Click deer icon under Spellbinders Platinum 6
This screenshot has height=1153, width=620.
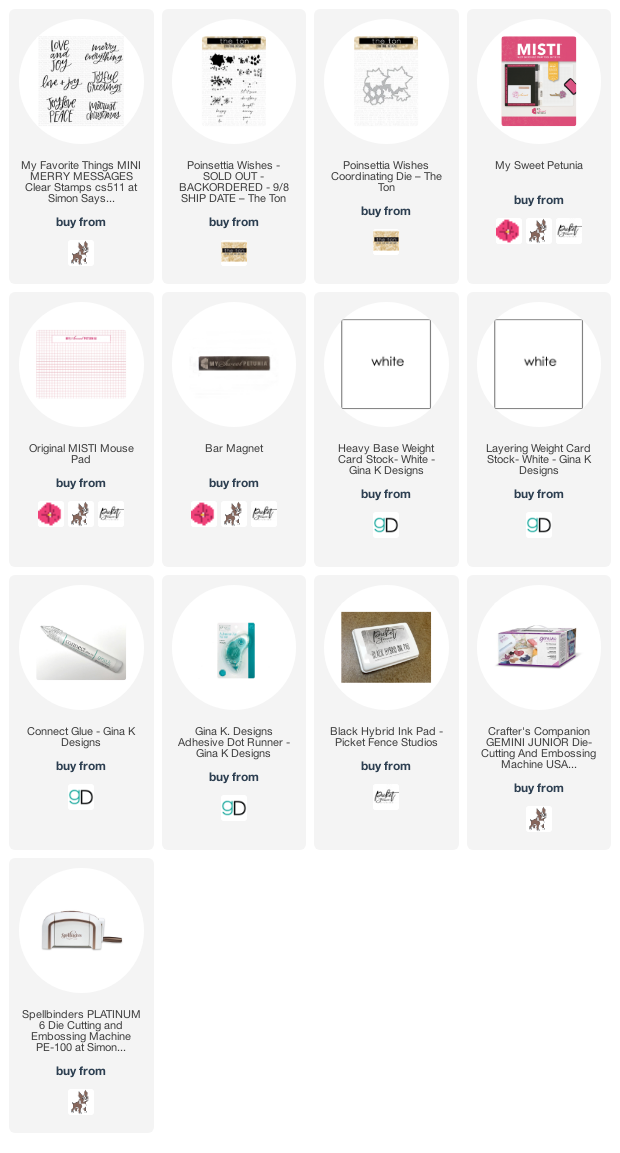[x=81, y=1102]
